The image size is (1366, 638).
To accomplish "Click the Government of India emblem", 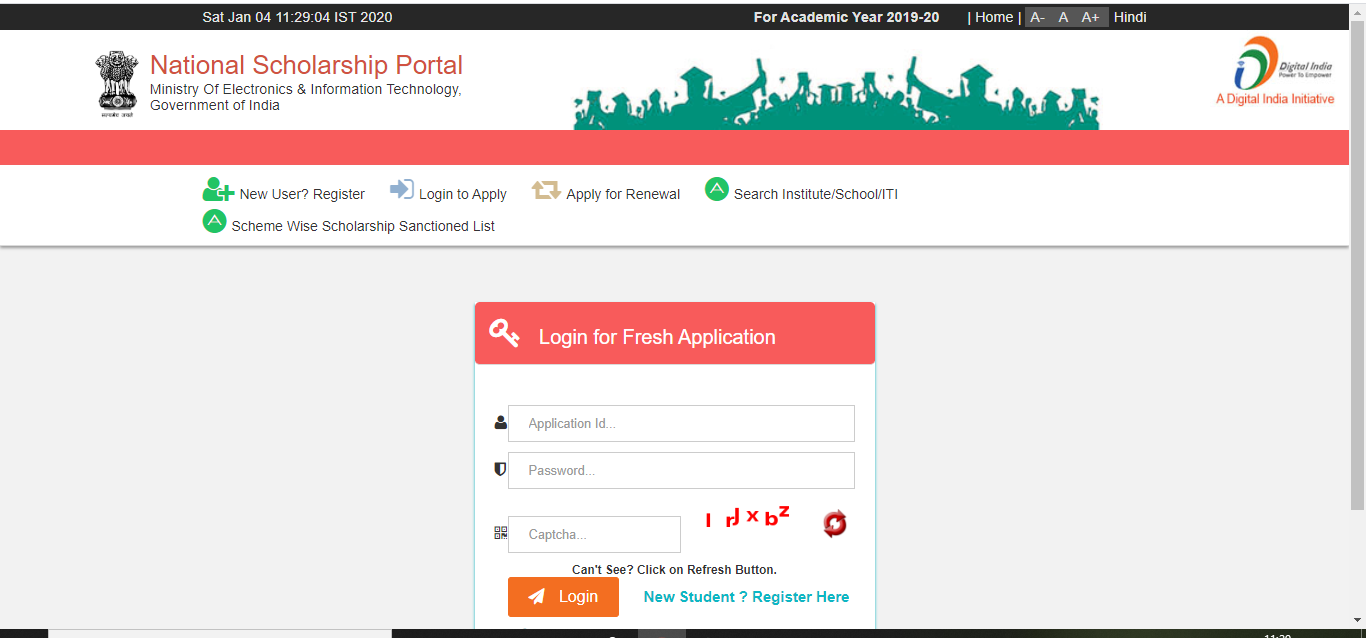I will pos(117,84).
